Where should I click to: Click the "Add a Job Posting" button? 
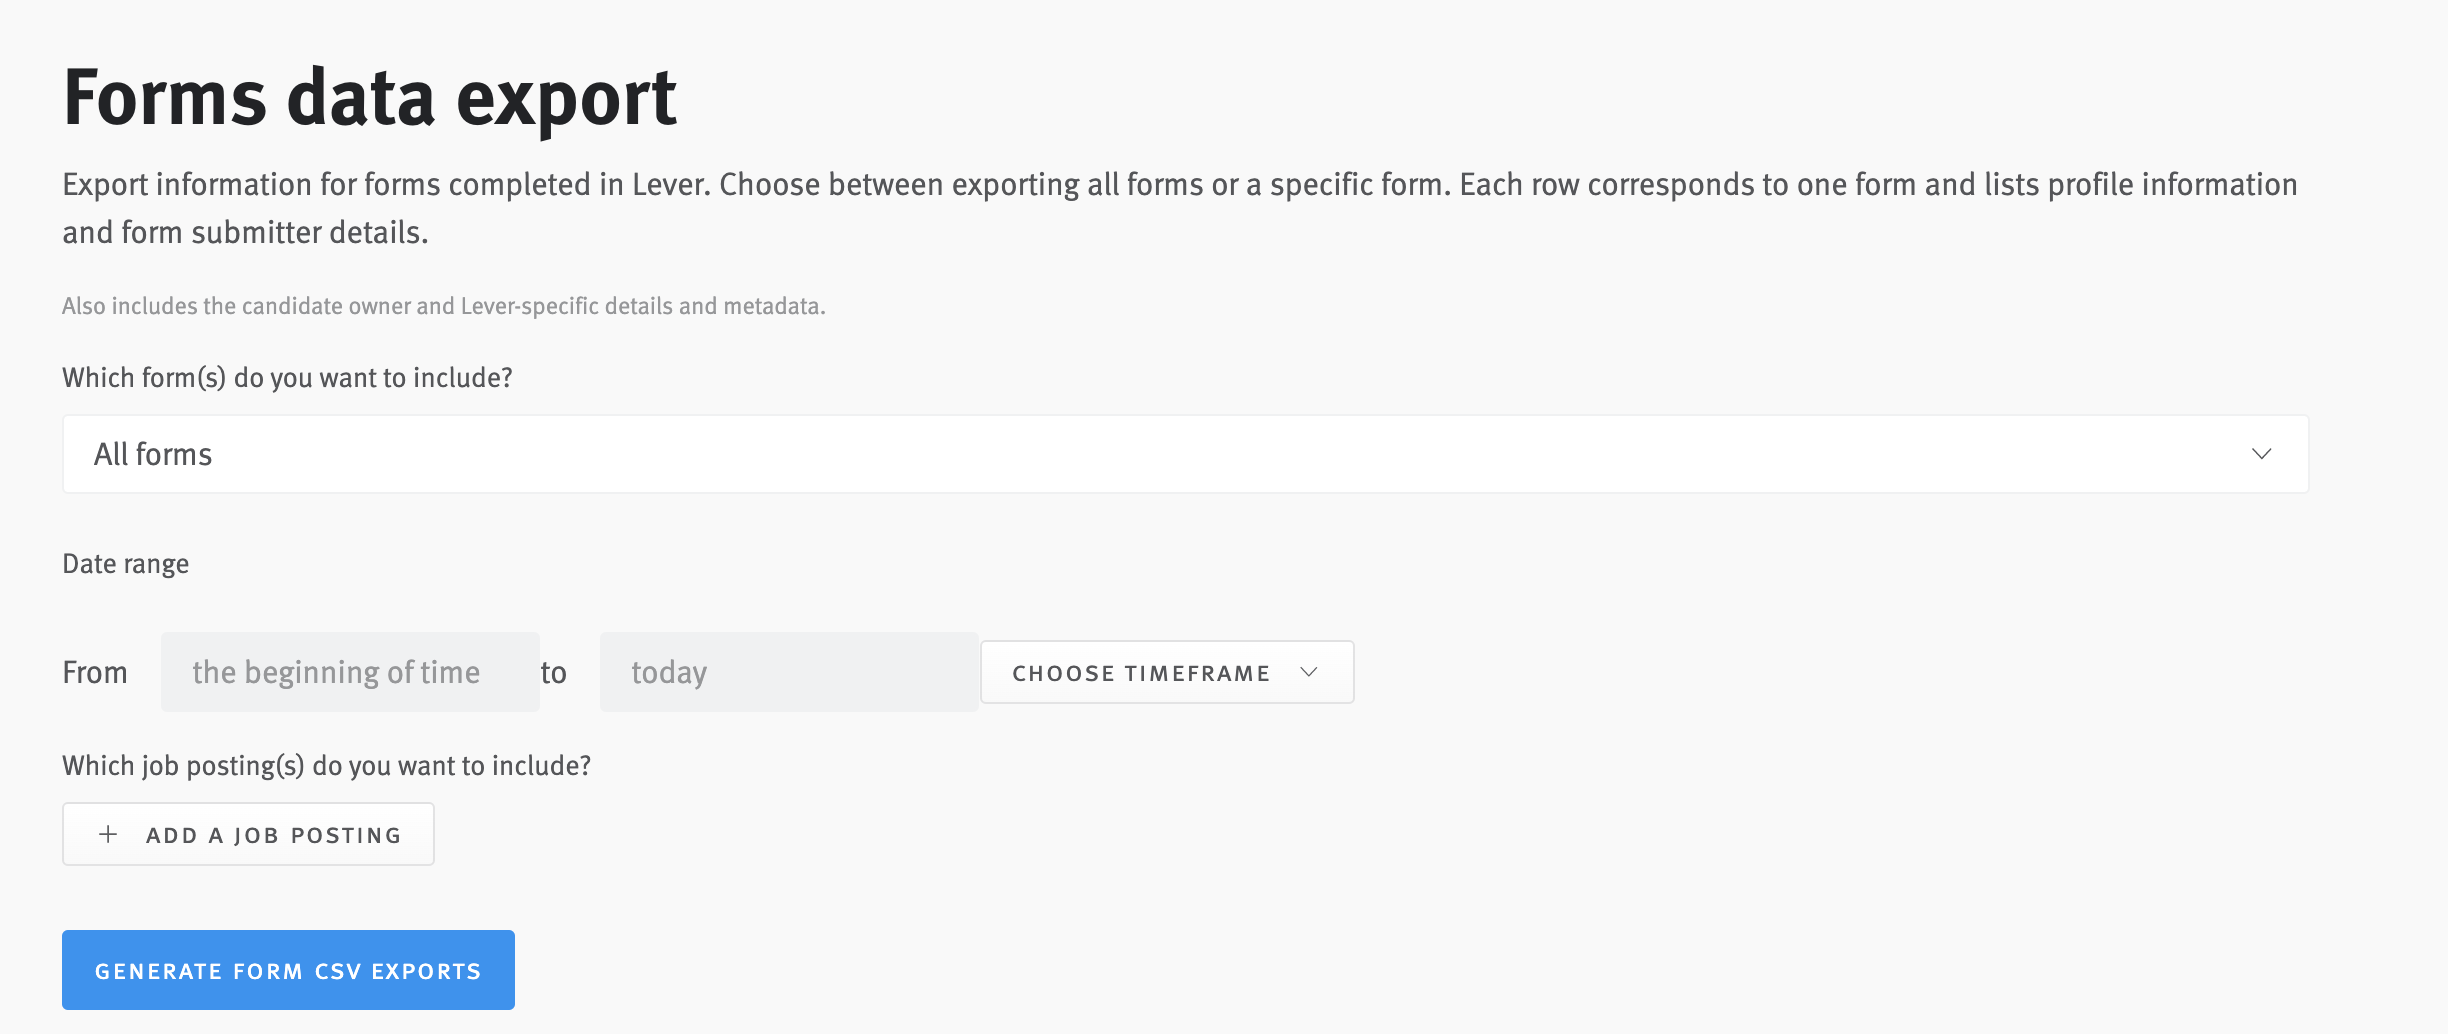[x=248, y=833]
